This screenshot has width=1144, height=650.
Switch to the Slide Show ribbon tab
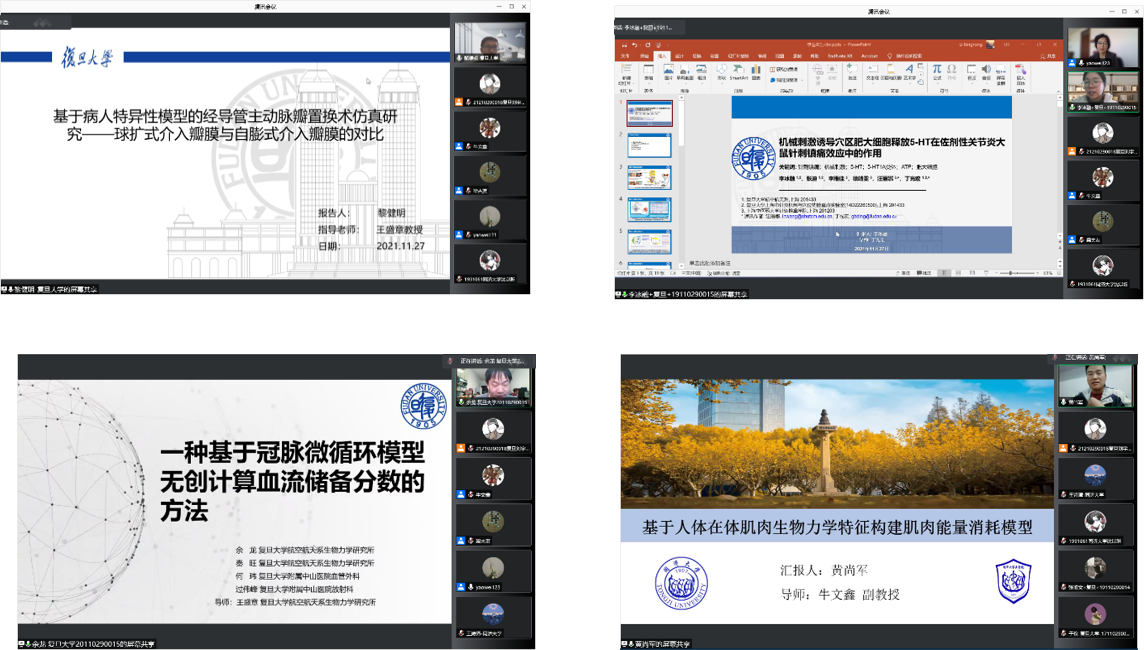738,55
